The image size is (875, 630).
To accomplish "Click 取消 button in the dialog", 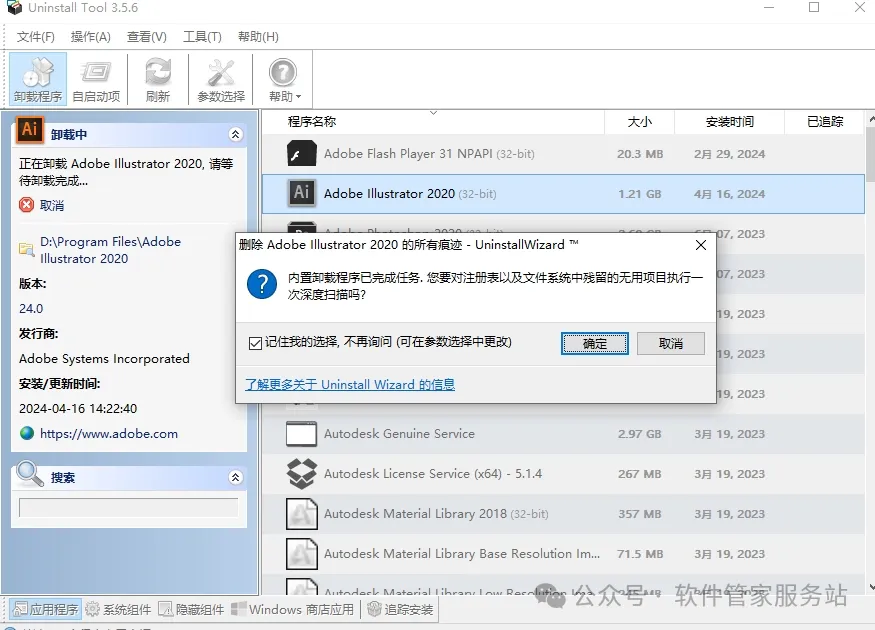I will tap(670, 343).
